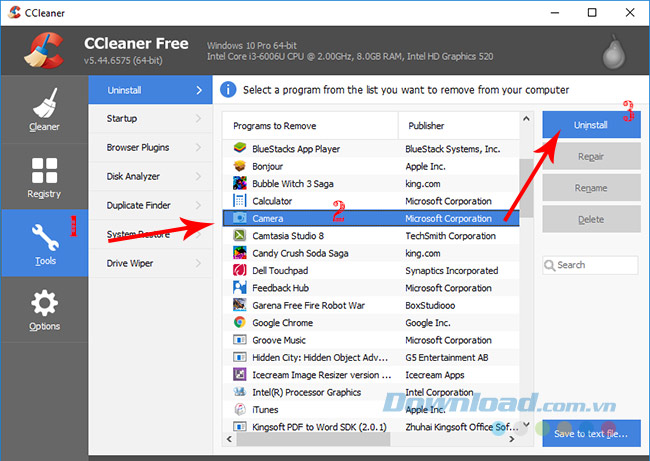Screen dimensions: 650x461
Task: Click the search magnifier icon
Action: 549,265
